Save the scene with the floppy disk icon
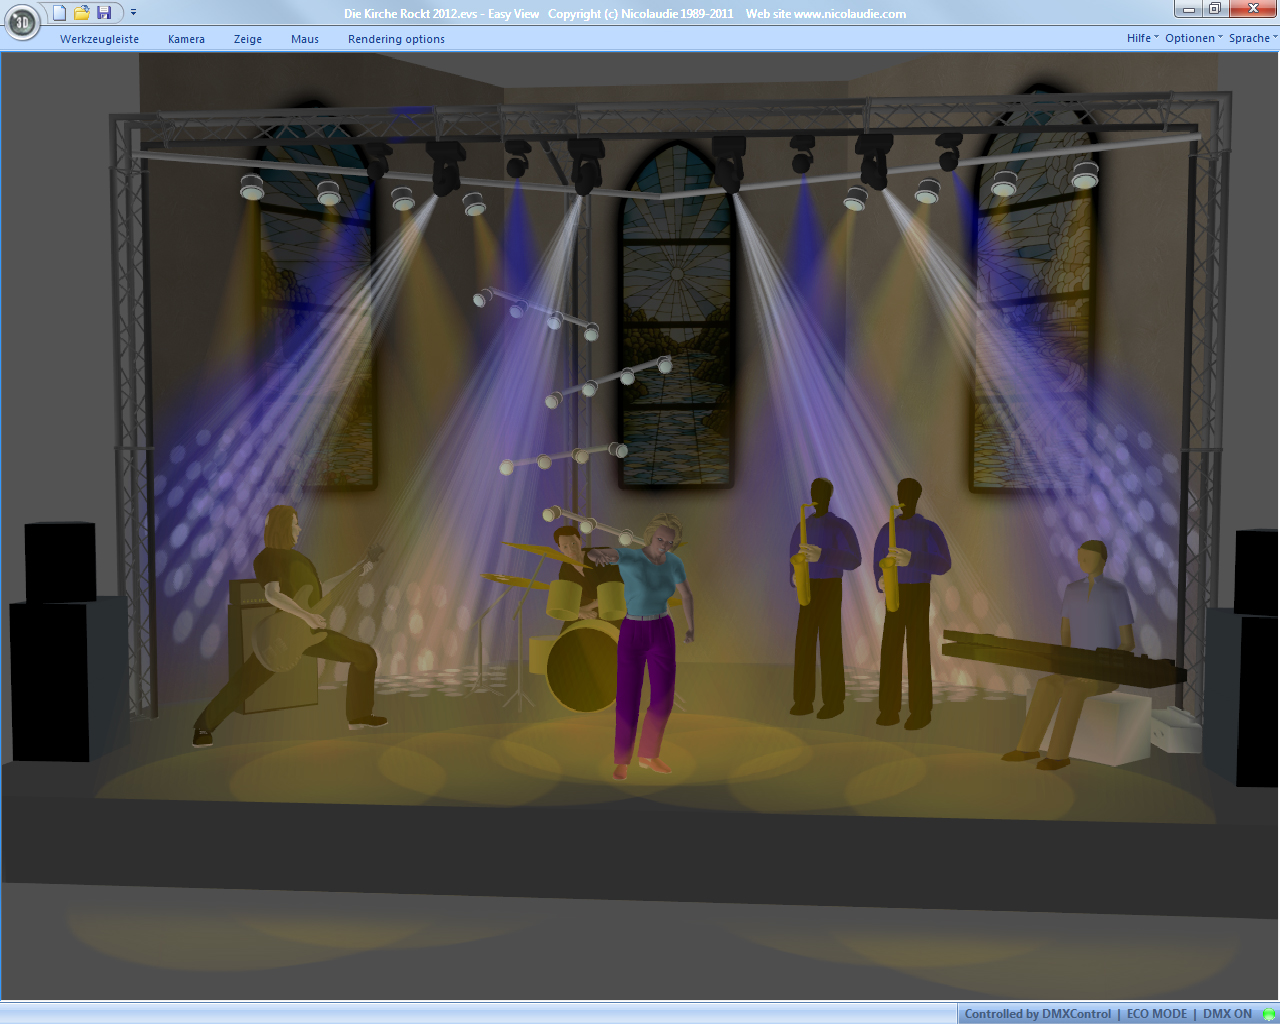This screenshot has height=1024, width=1280. point(104,13)
